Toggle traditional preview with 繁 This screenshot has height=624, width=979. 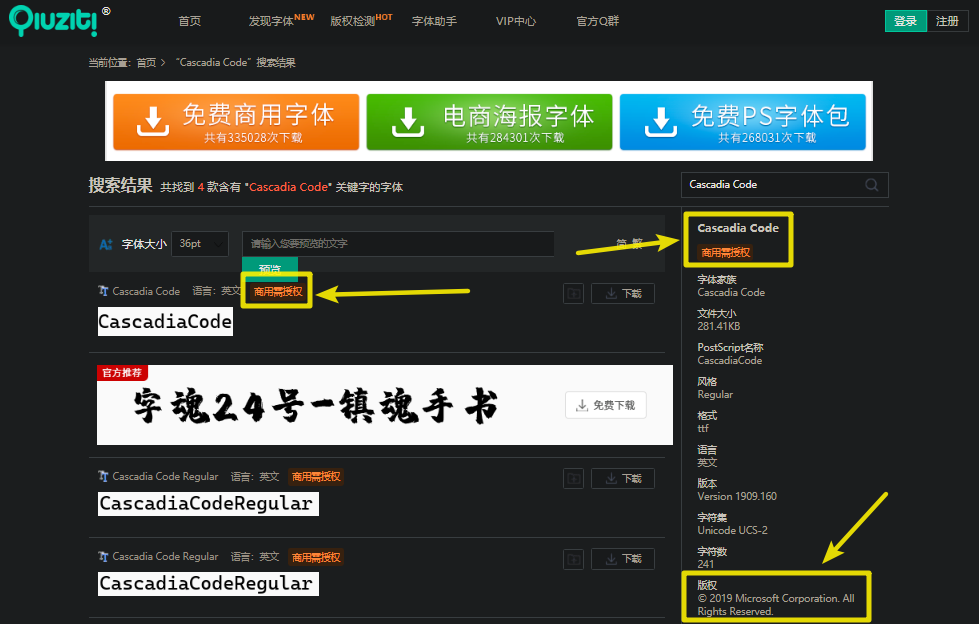click(x=639, y=241)
